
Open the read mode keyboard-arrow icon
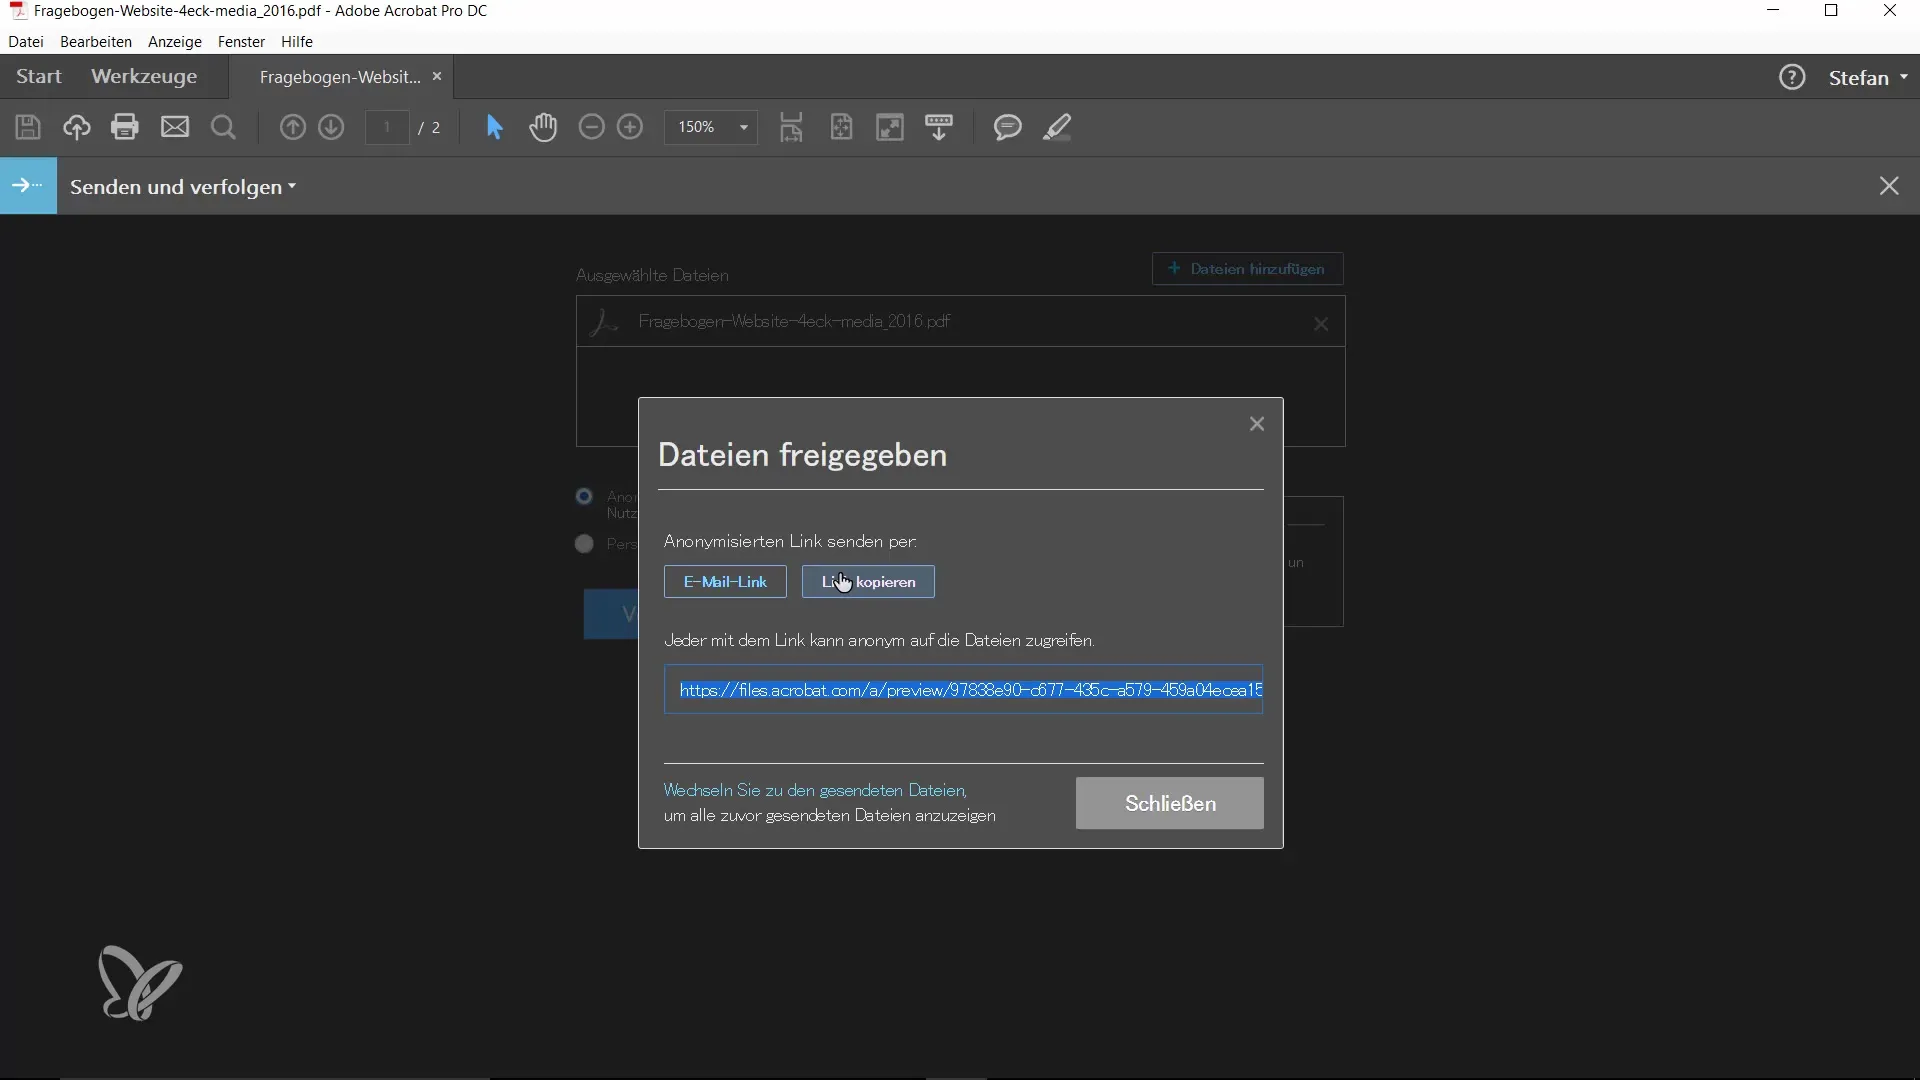coord(939,127)
